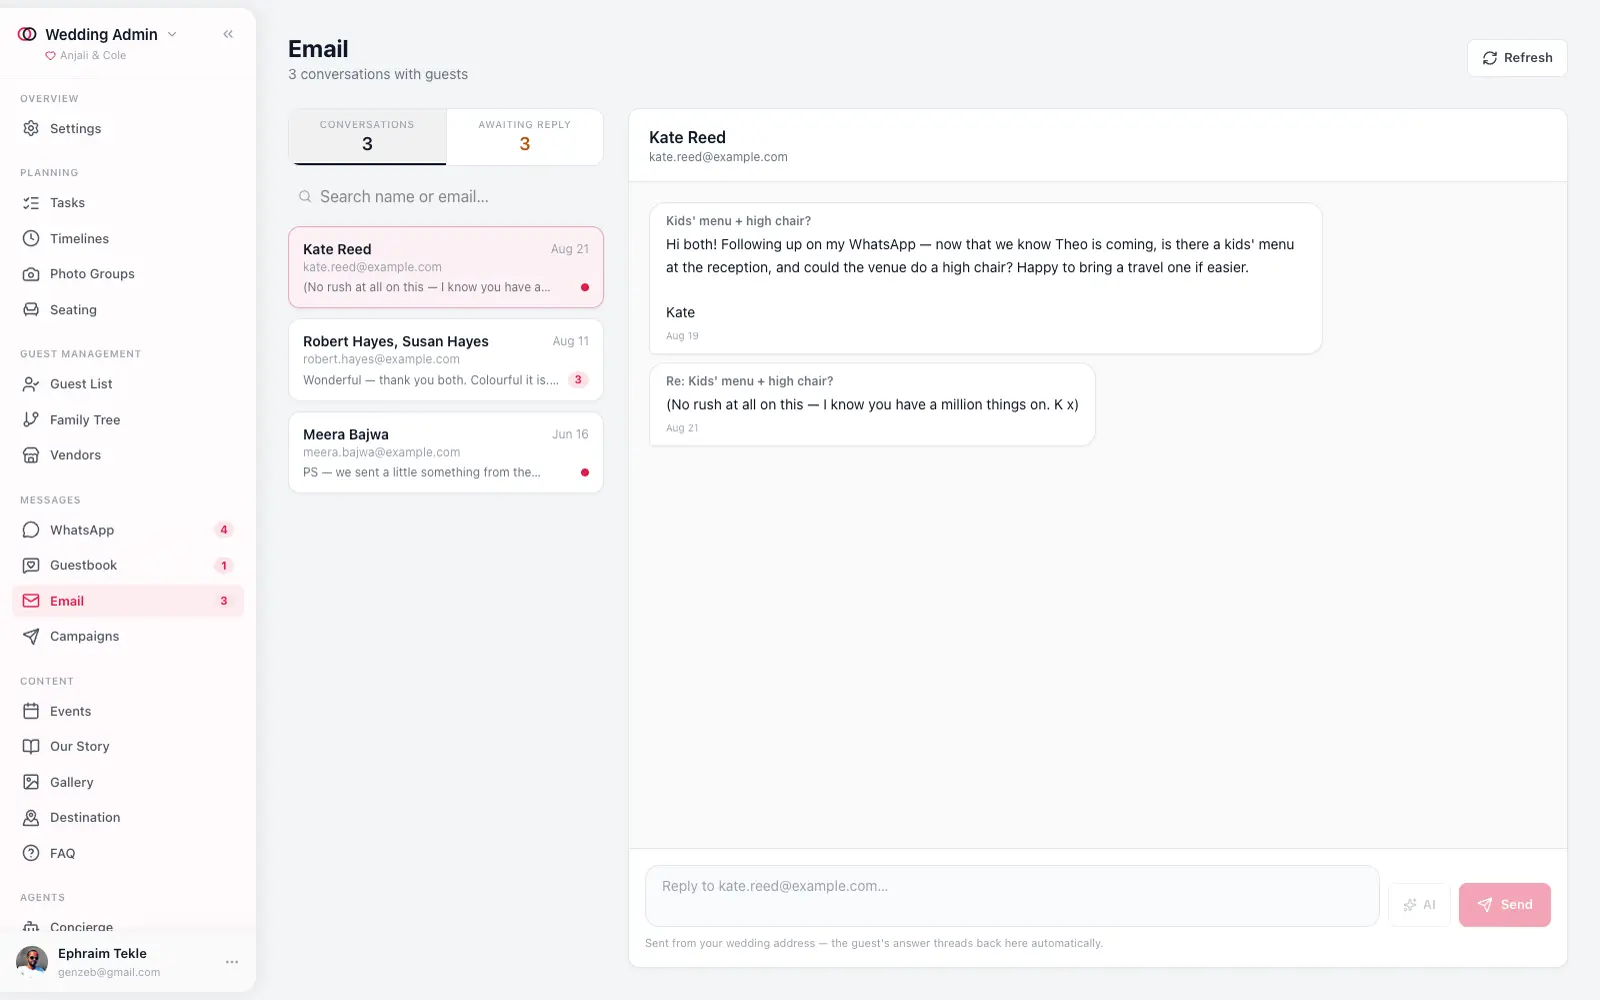Image resolution: width=1600 pixels, height=1000 pixels.
Task: Open the Robert Hayes, Susan Hayes conversation
Action: pyautogui.click(x=446, y=360)
